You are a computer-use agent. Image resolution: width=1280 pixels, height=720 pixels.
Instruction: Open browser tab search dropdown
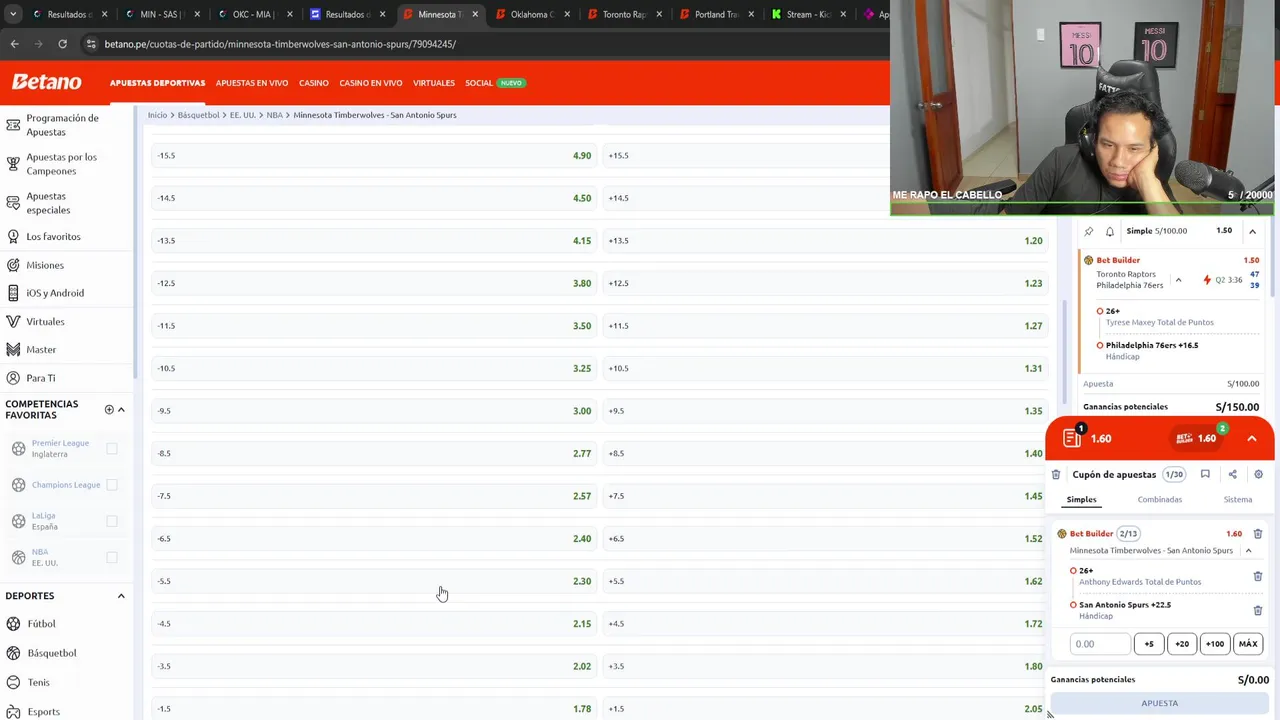[13, 14]
